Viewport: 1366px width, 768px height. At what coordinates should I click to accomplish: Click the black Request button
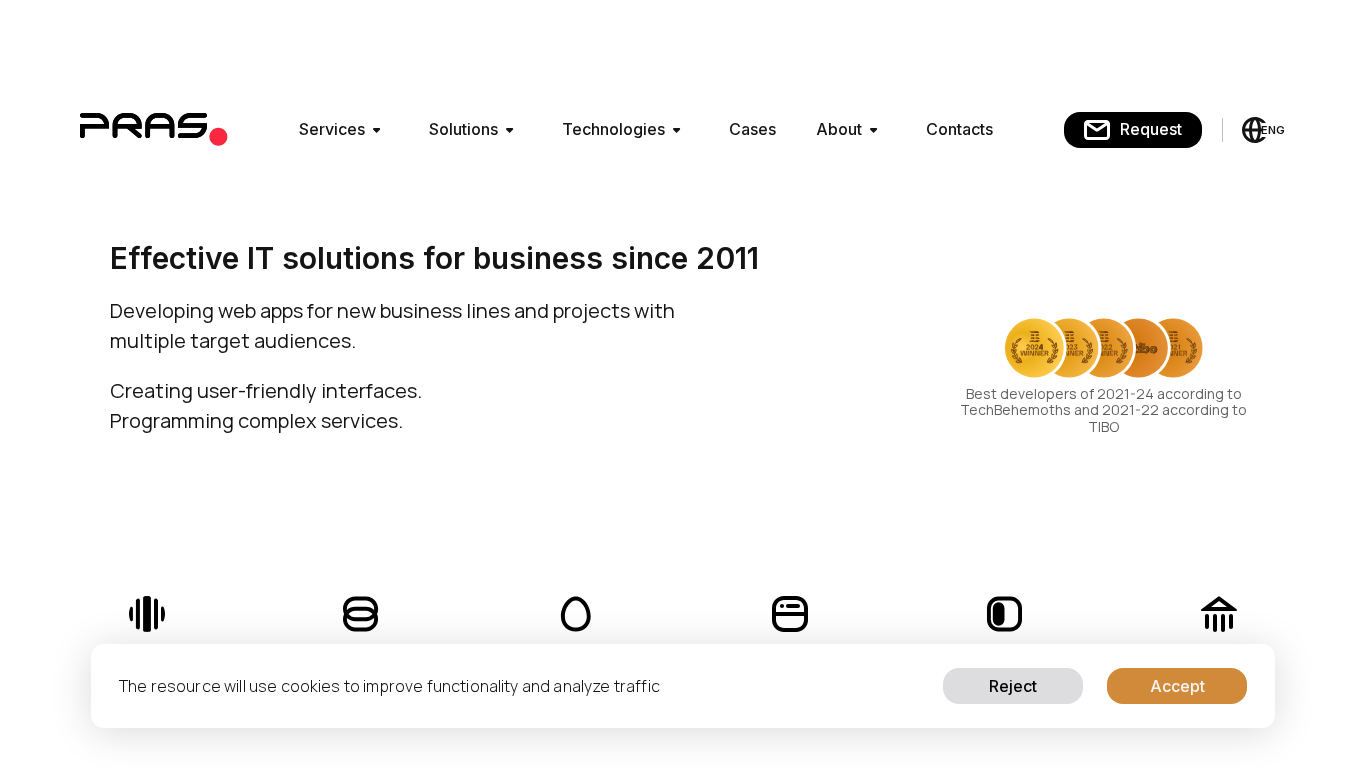click(x=1132, y=130)
